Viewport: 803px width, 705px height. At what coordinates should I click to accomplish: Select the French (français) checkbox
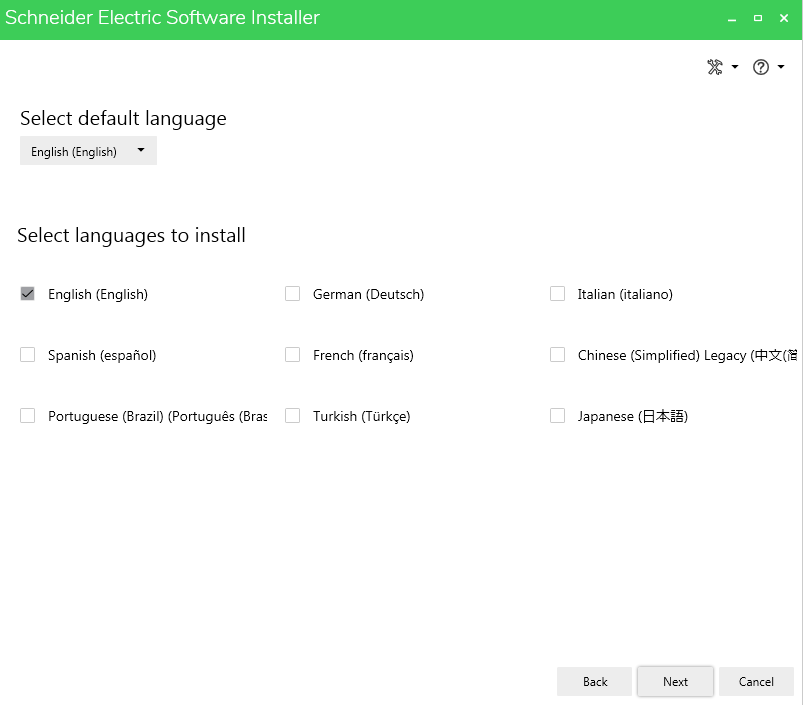(x=292, y=355)
